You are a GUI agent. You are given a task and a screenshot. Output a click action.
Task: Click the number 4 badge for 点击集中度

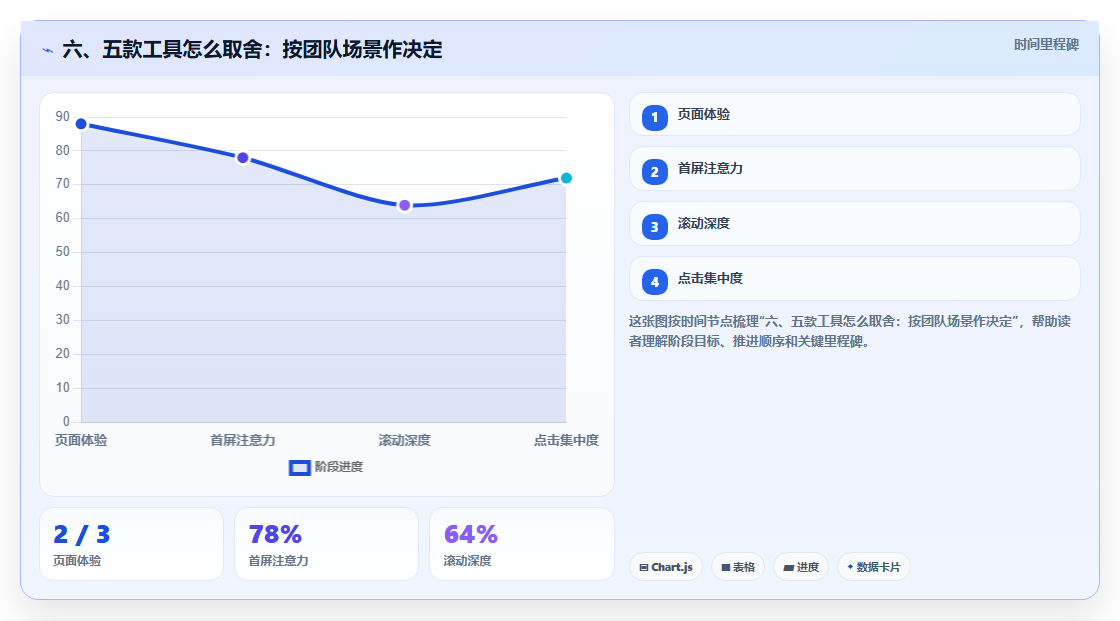point(654,282)
